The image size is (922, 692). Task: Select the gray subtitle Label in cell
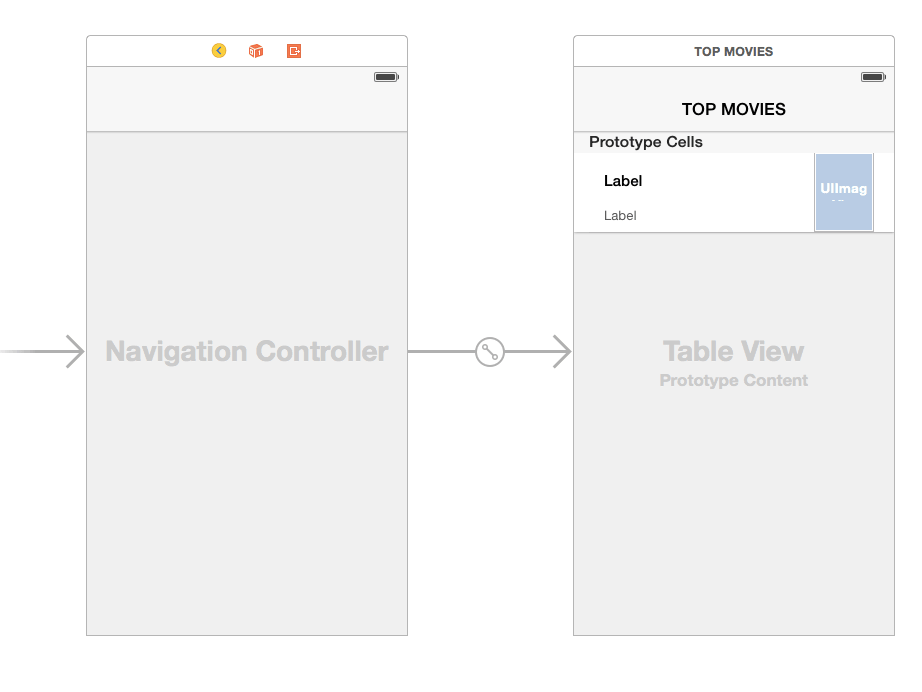coord(620,215)
